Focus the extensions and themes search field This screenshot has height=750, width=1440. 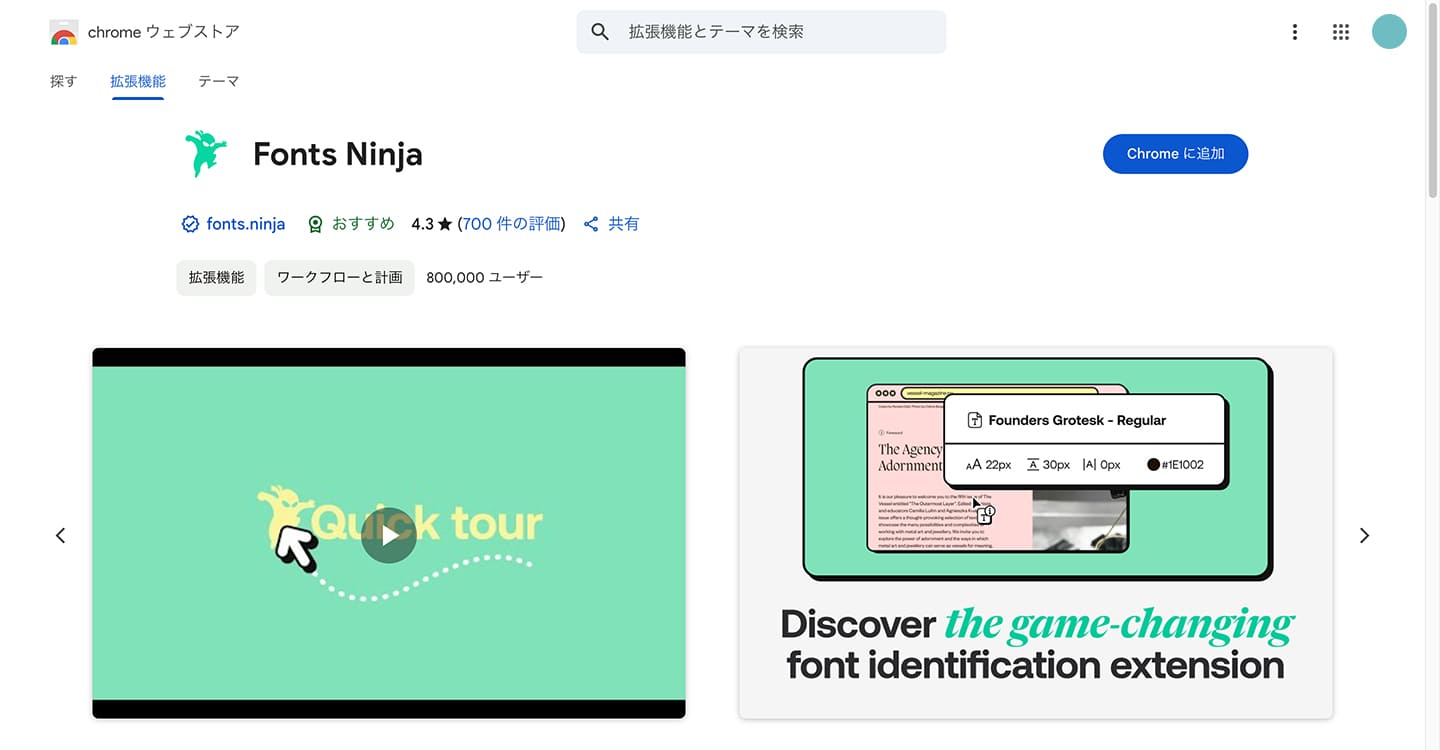(761, 32)
